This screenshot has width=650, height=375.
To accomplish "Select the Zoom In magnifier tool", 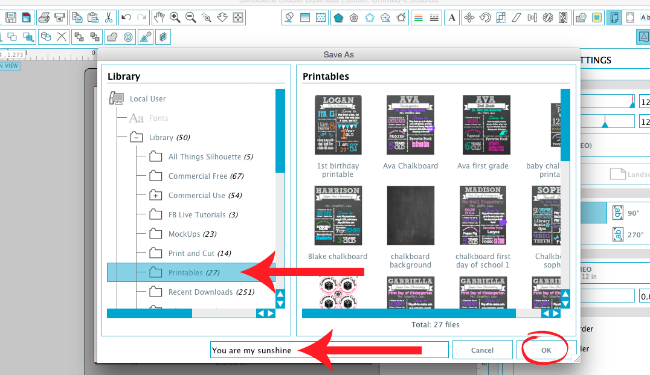I will tap(175, 17).
